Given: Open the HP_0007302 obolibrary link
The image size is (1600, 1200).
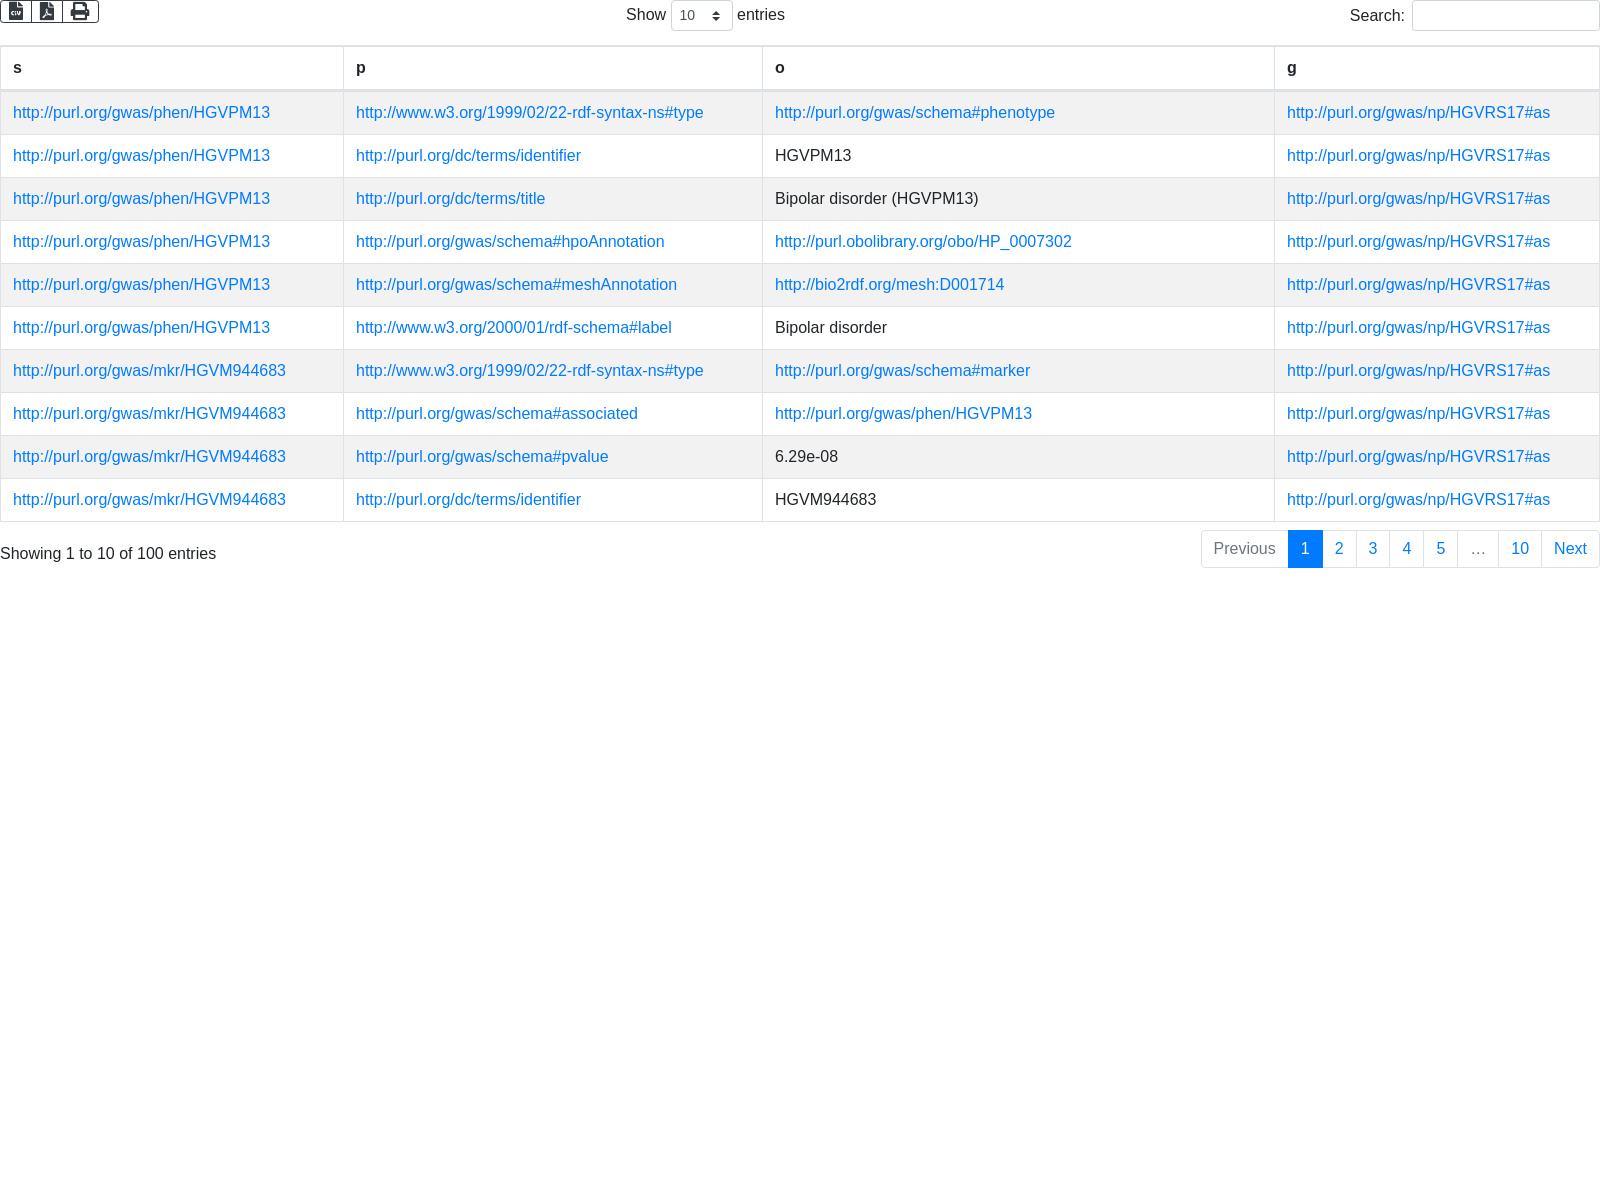Looking at the screenshot, I should (x=923, y=242).
